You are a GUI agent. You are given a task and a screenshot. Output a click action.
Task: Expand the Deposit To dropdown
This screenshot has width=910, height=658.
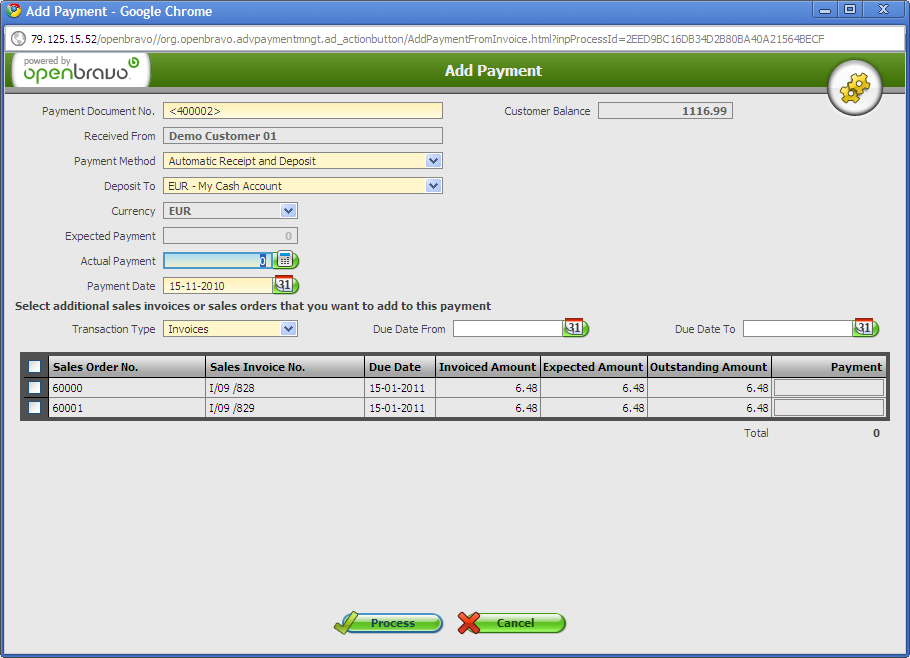pos(433,186)
